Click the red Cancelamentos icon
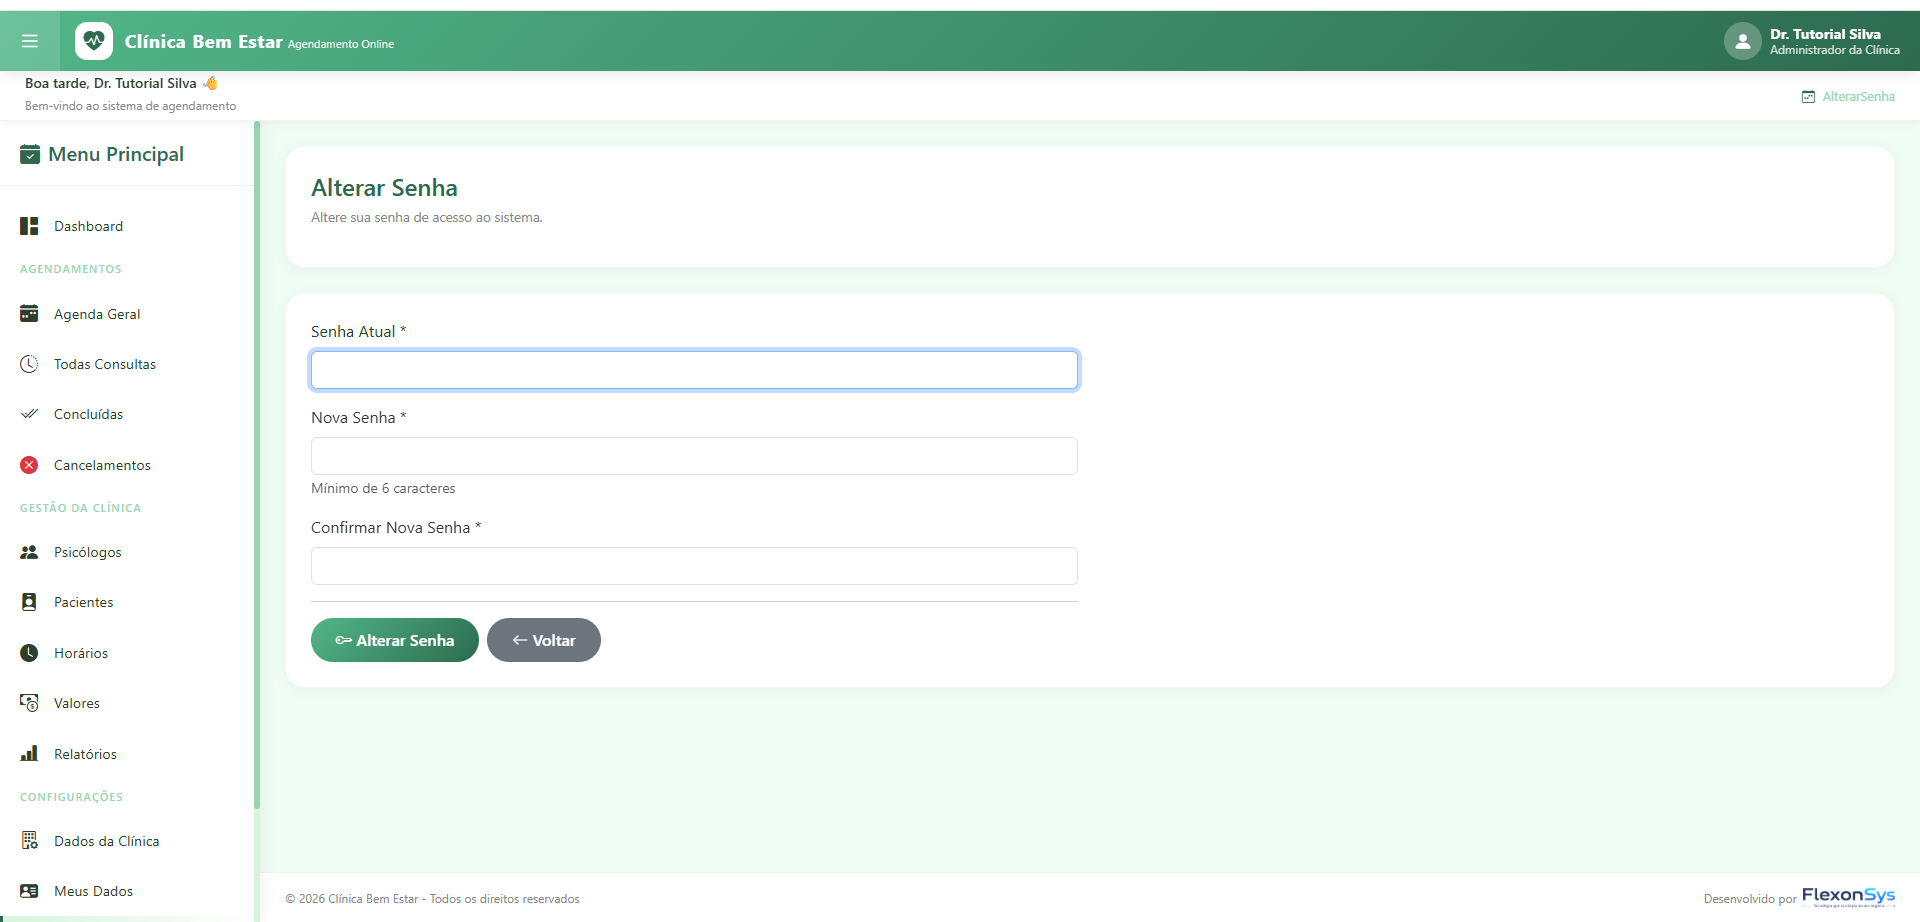 (x=29, y=465)
